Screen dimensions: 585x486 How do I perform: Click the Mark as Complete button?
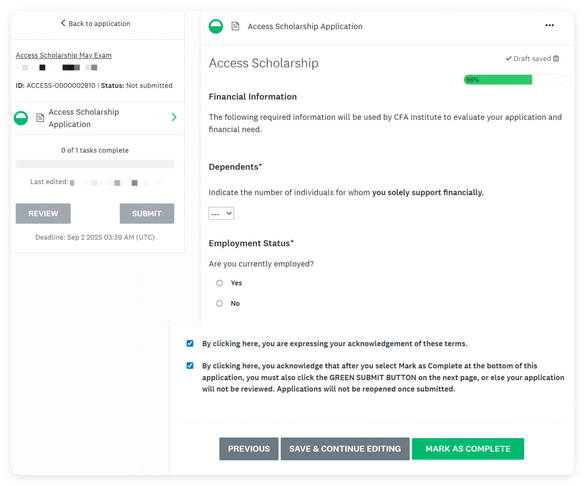[468, 449]
